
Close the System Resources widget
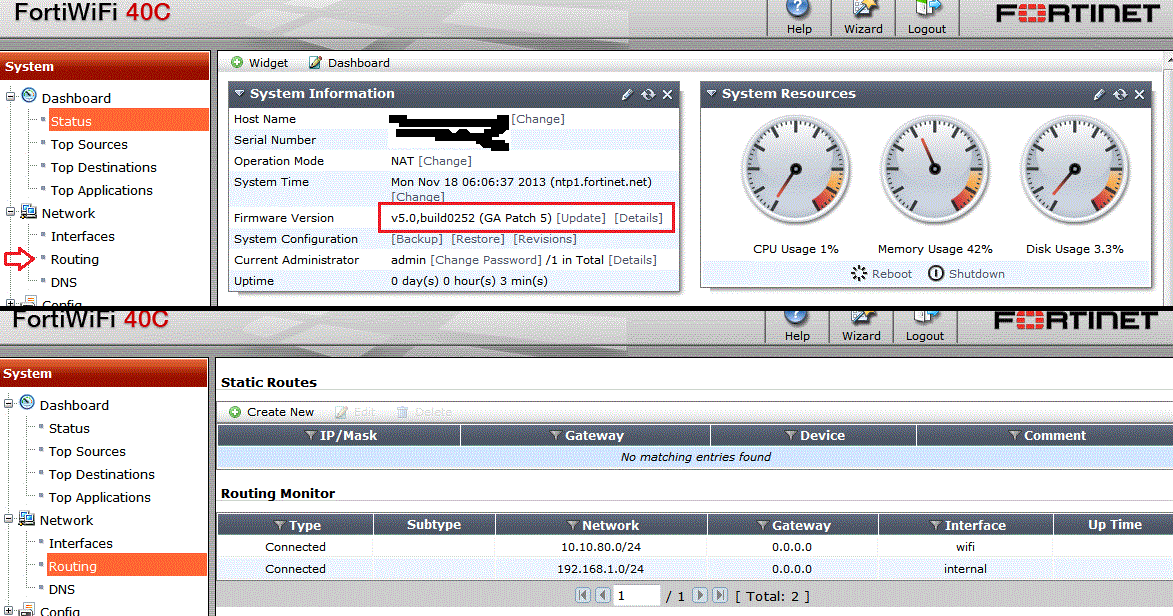[x=1139, y=94]
